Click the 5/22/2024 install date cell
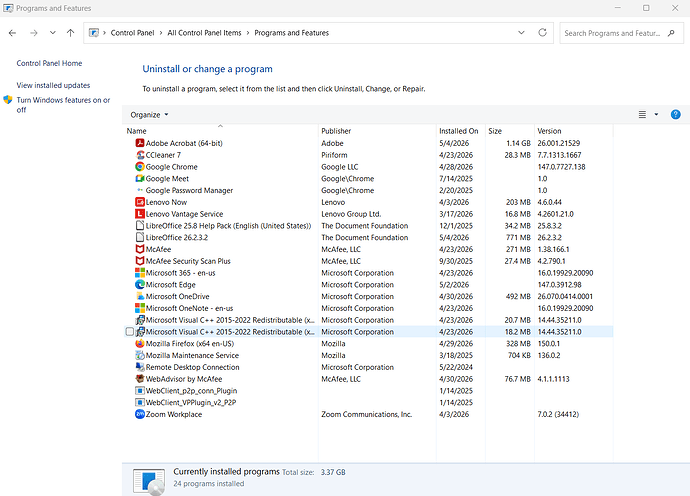690x496 pixels. pyautogui.click(x=456, y=367)
